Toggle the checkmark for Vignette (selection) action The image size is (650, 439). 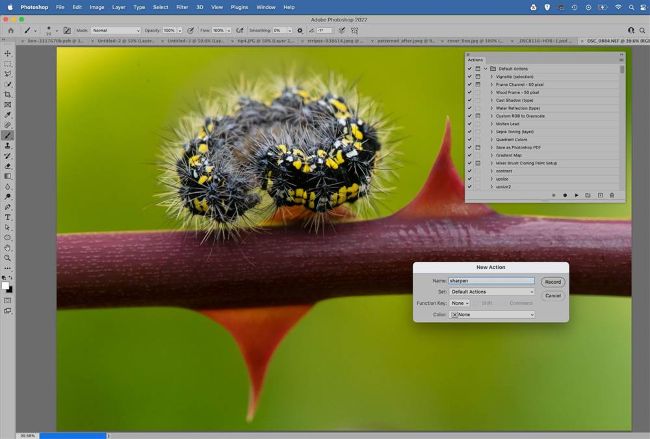coord(470,76)
